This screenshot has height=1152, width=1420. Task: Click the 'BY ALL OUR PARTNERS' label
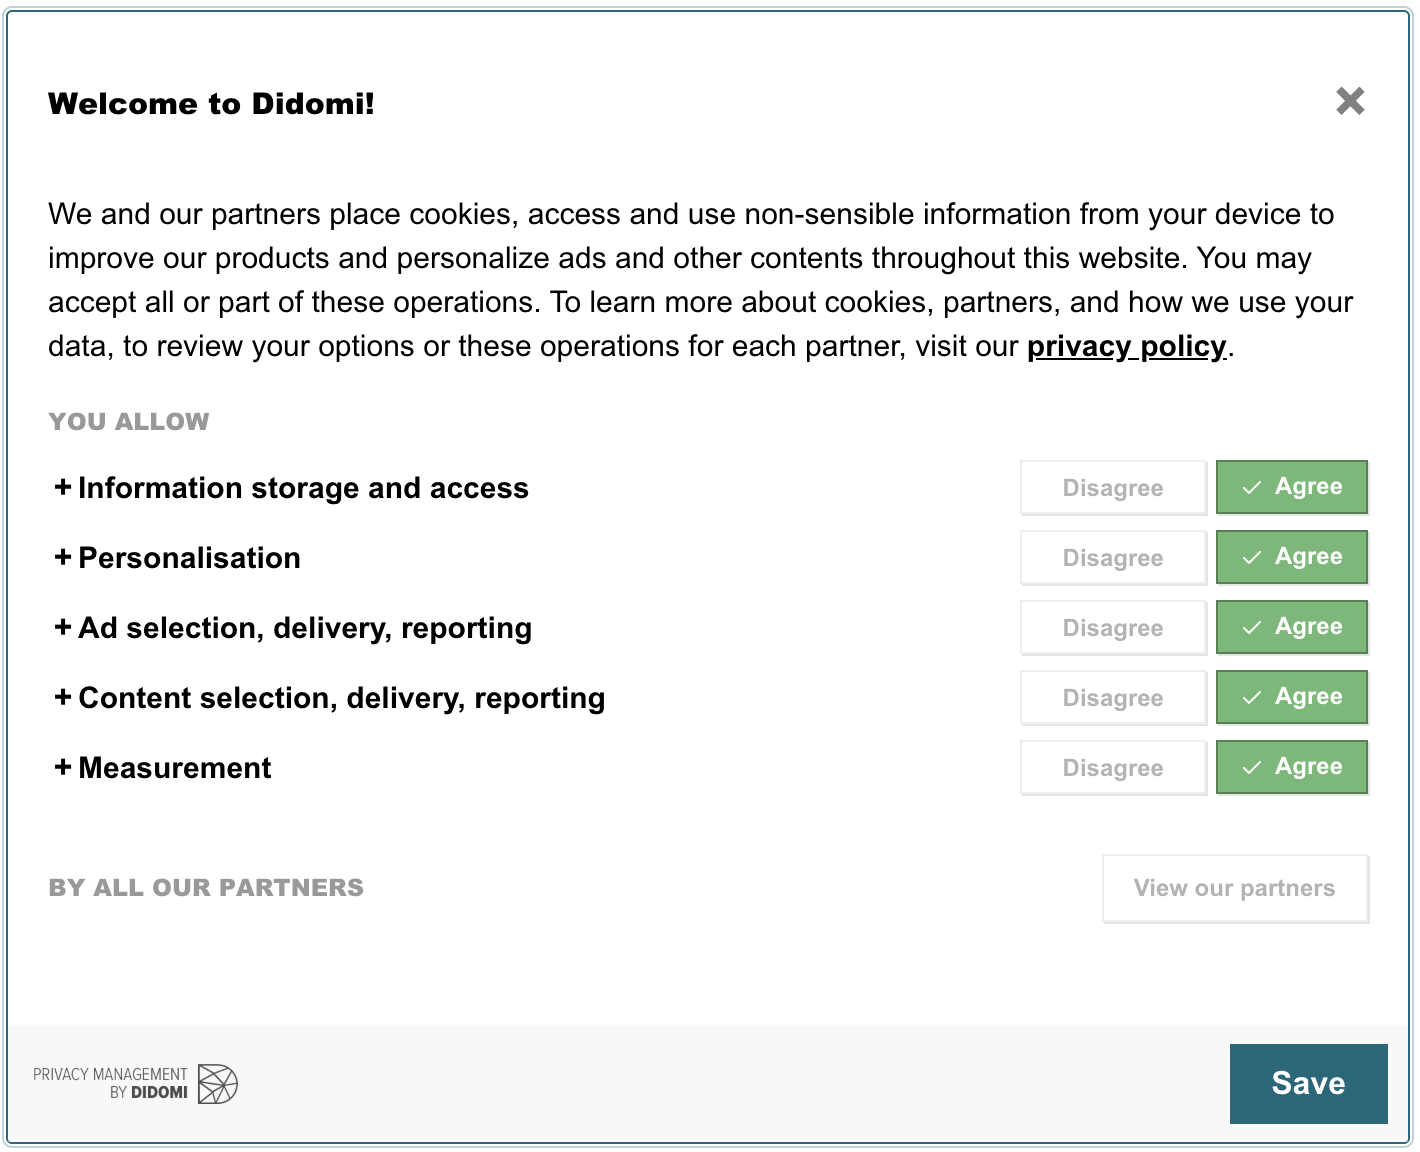[206, 888]
